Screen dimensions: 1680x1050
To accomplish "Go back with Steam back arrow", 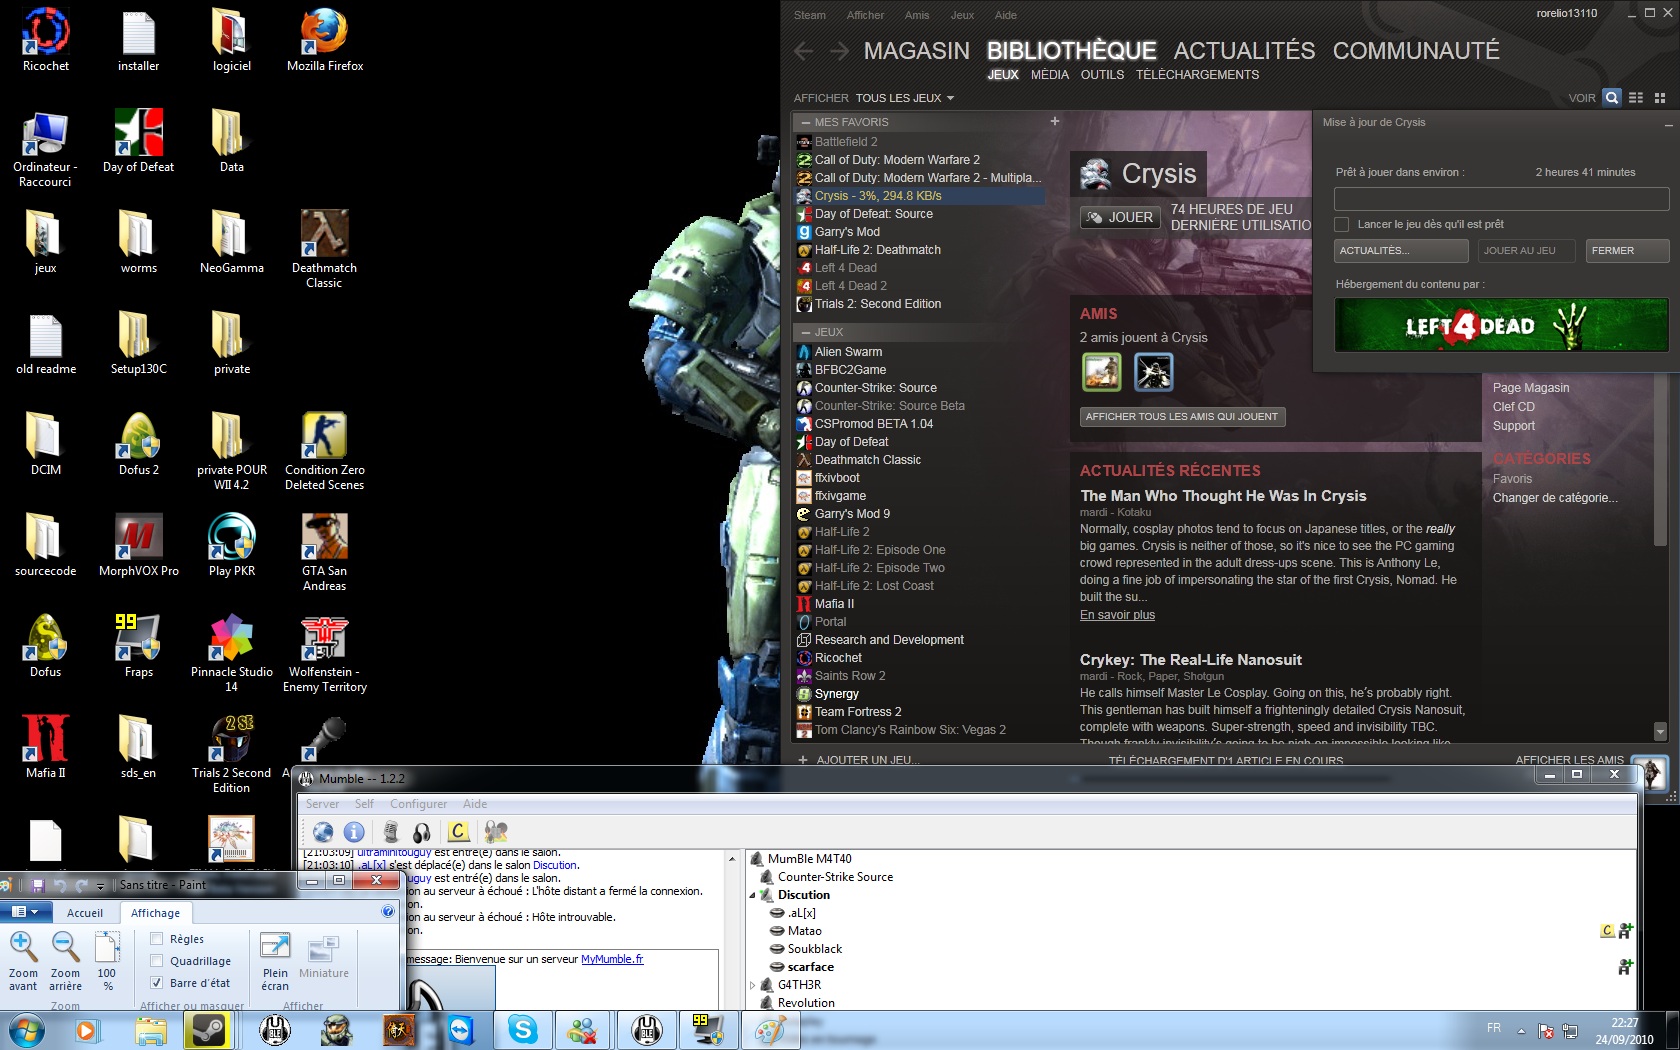I will click(x=803, y=51).
